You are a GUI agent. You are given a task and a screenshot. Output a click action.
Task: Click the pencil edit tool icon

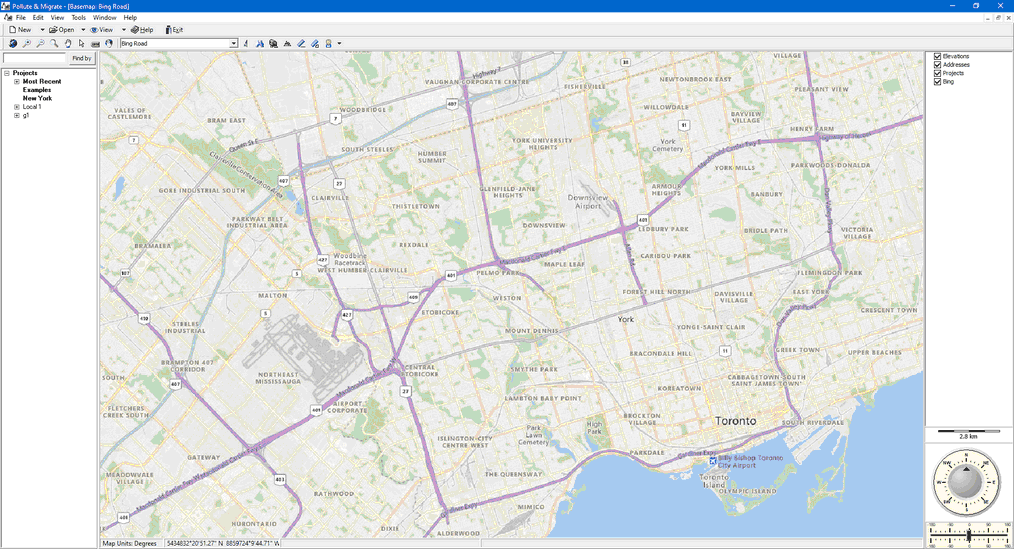click(301, 44)
